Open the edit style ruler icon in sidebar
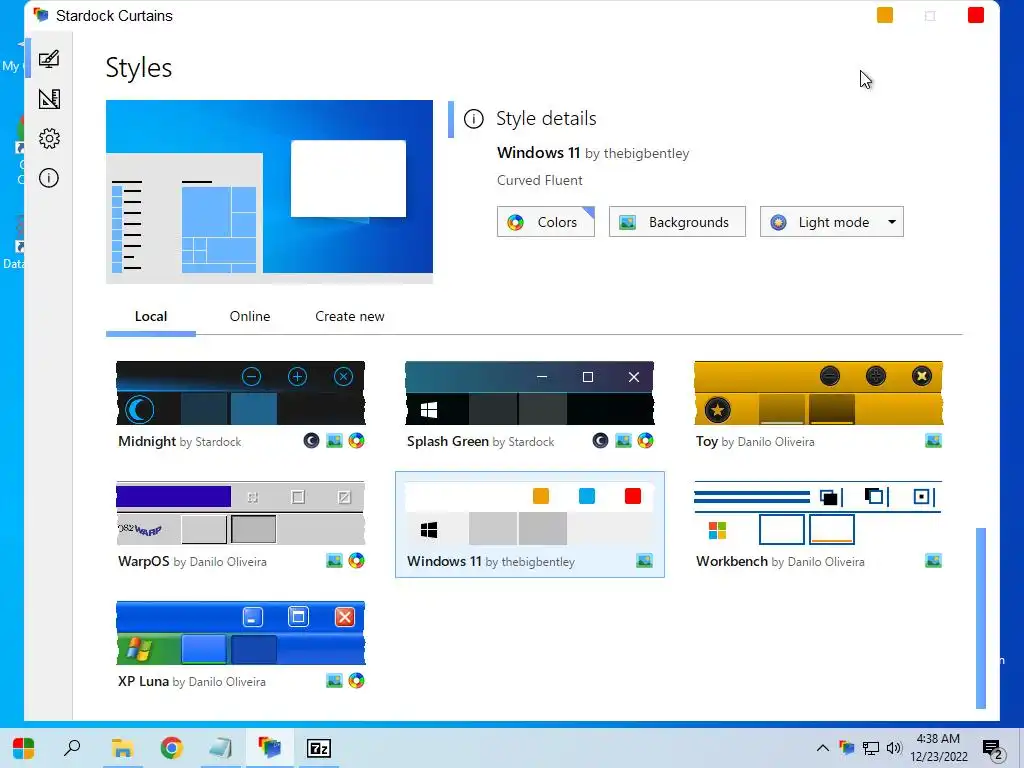This screenshot has height=768, width=1024. tap(49, 99)
